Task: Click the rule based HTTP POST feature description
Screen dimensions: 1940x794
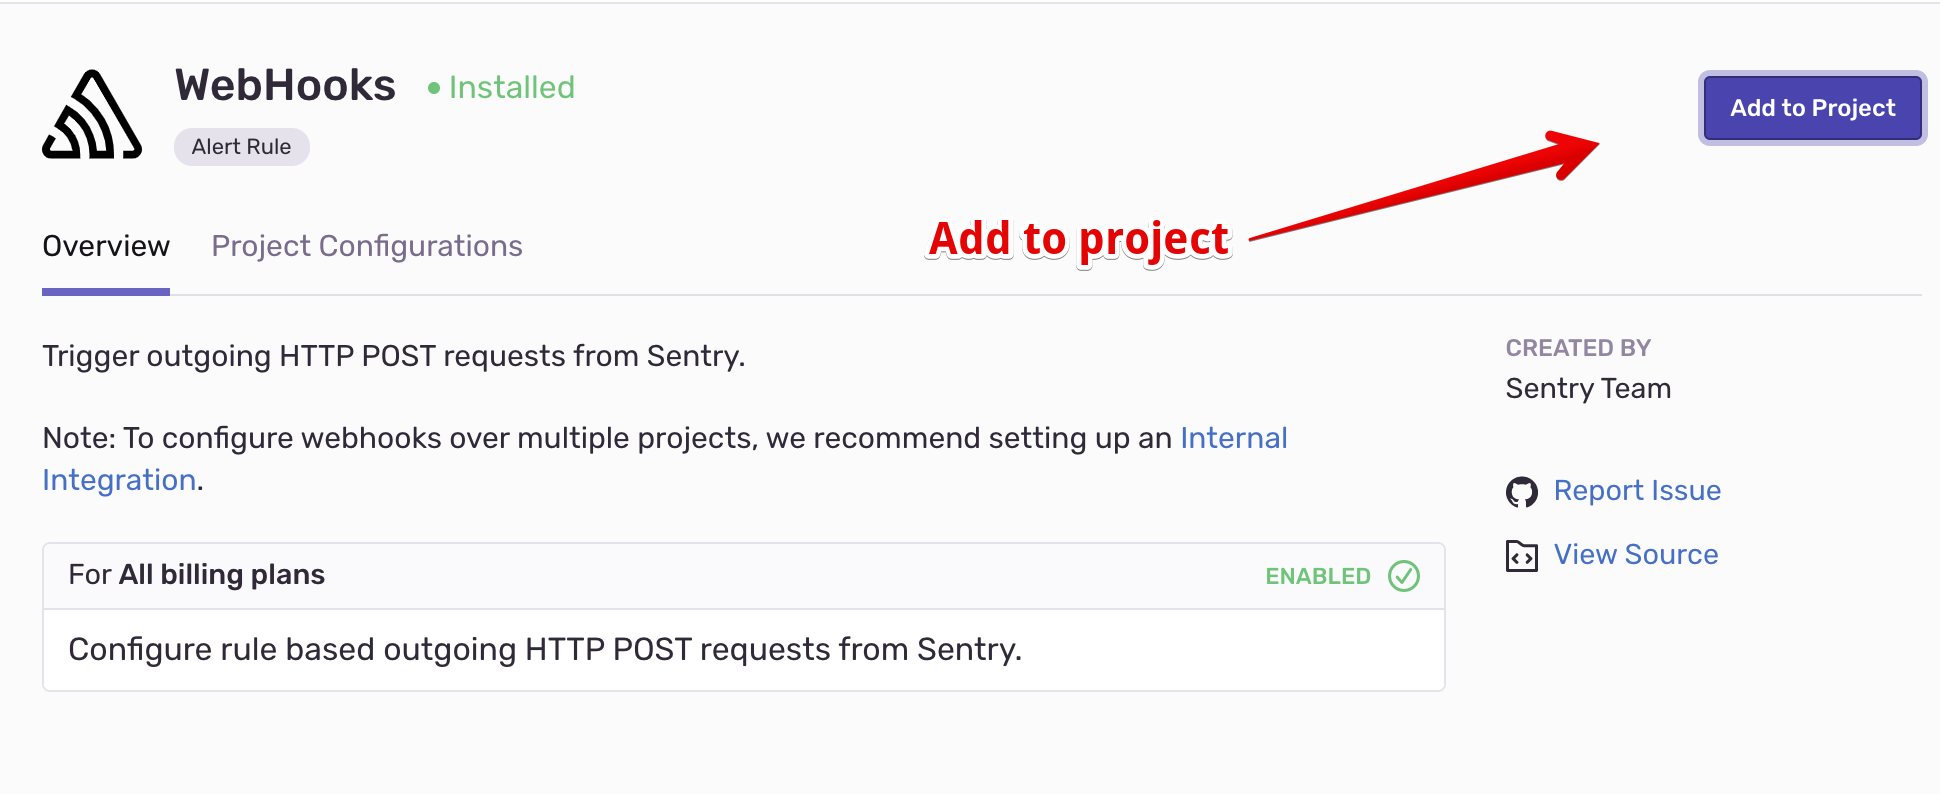Action: pos(545,650)
